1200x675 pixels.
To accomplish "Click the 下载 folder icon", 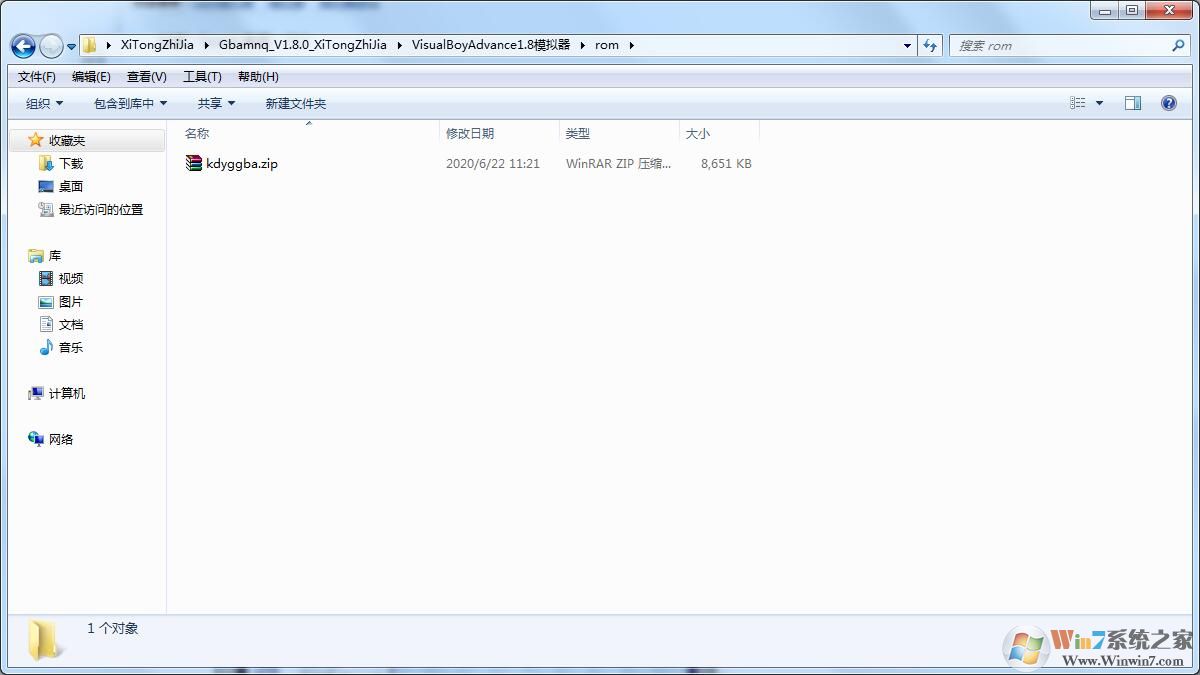I will click(45, 163).
